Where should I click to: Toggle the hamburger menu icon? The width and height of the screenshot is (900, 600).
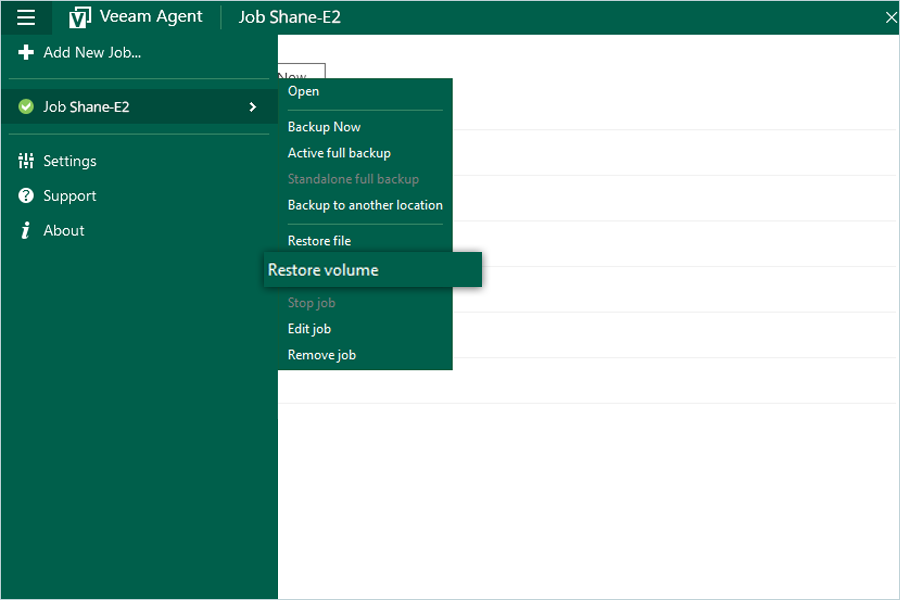click(x=26, y=17)
